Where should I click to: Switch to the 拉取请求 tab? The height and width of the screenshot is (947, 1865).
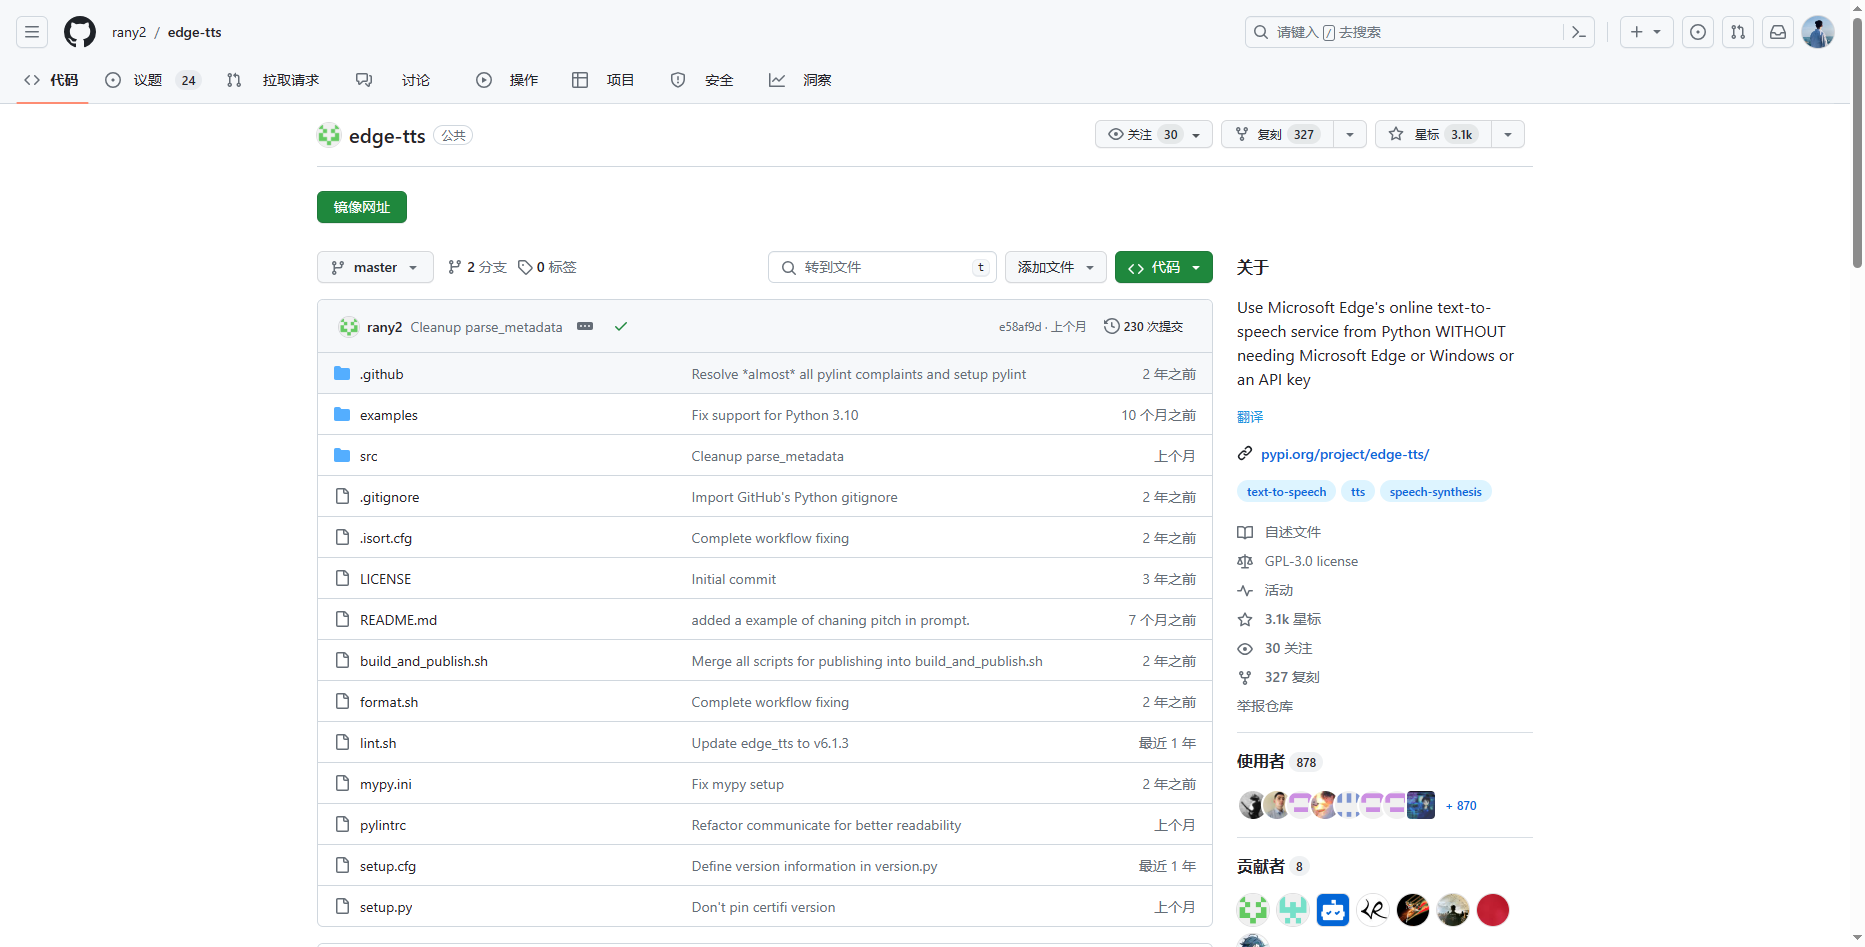pos(273,80)
